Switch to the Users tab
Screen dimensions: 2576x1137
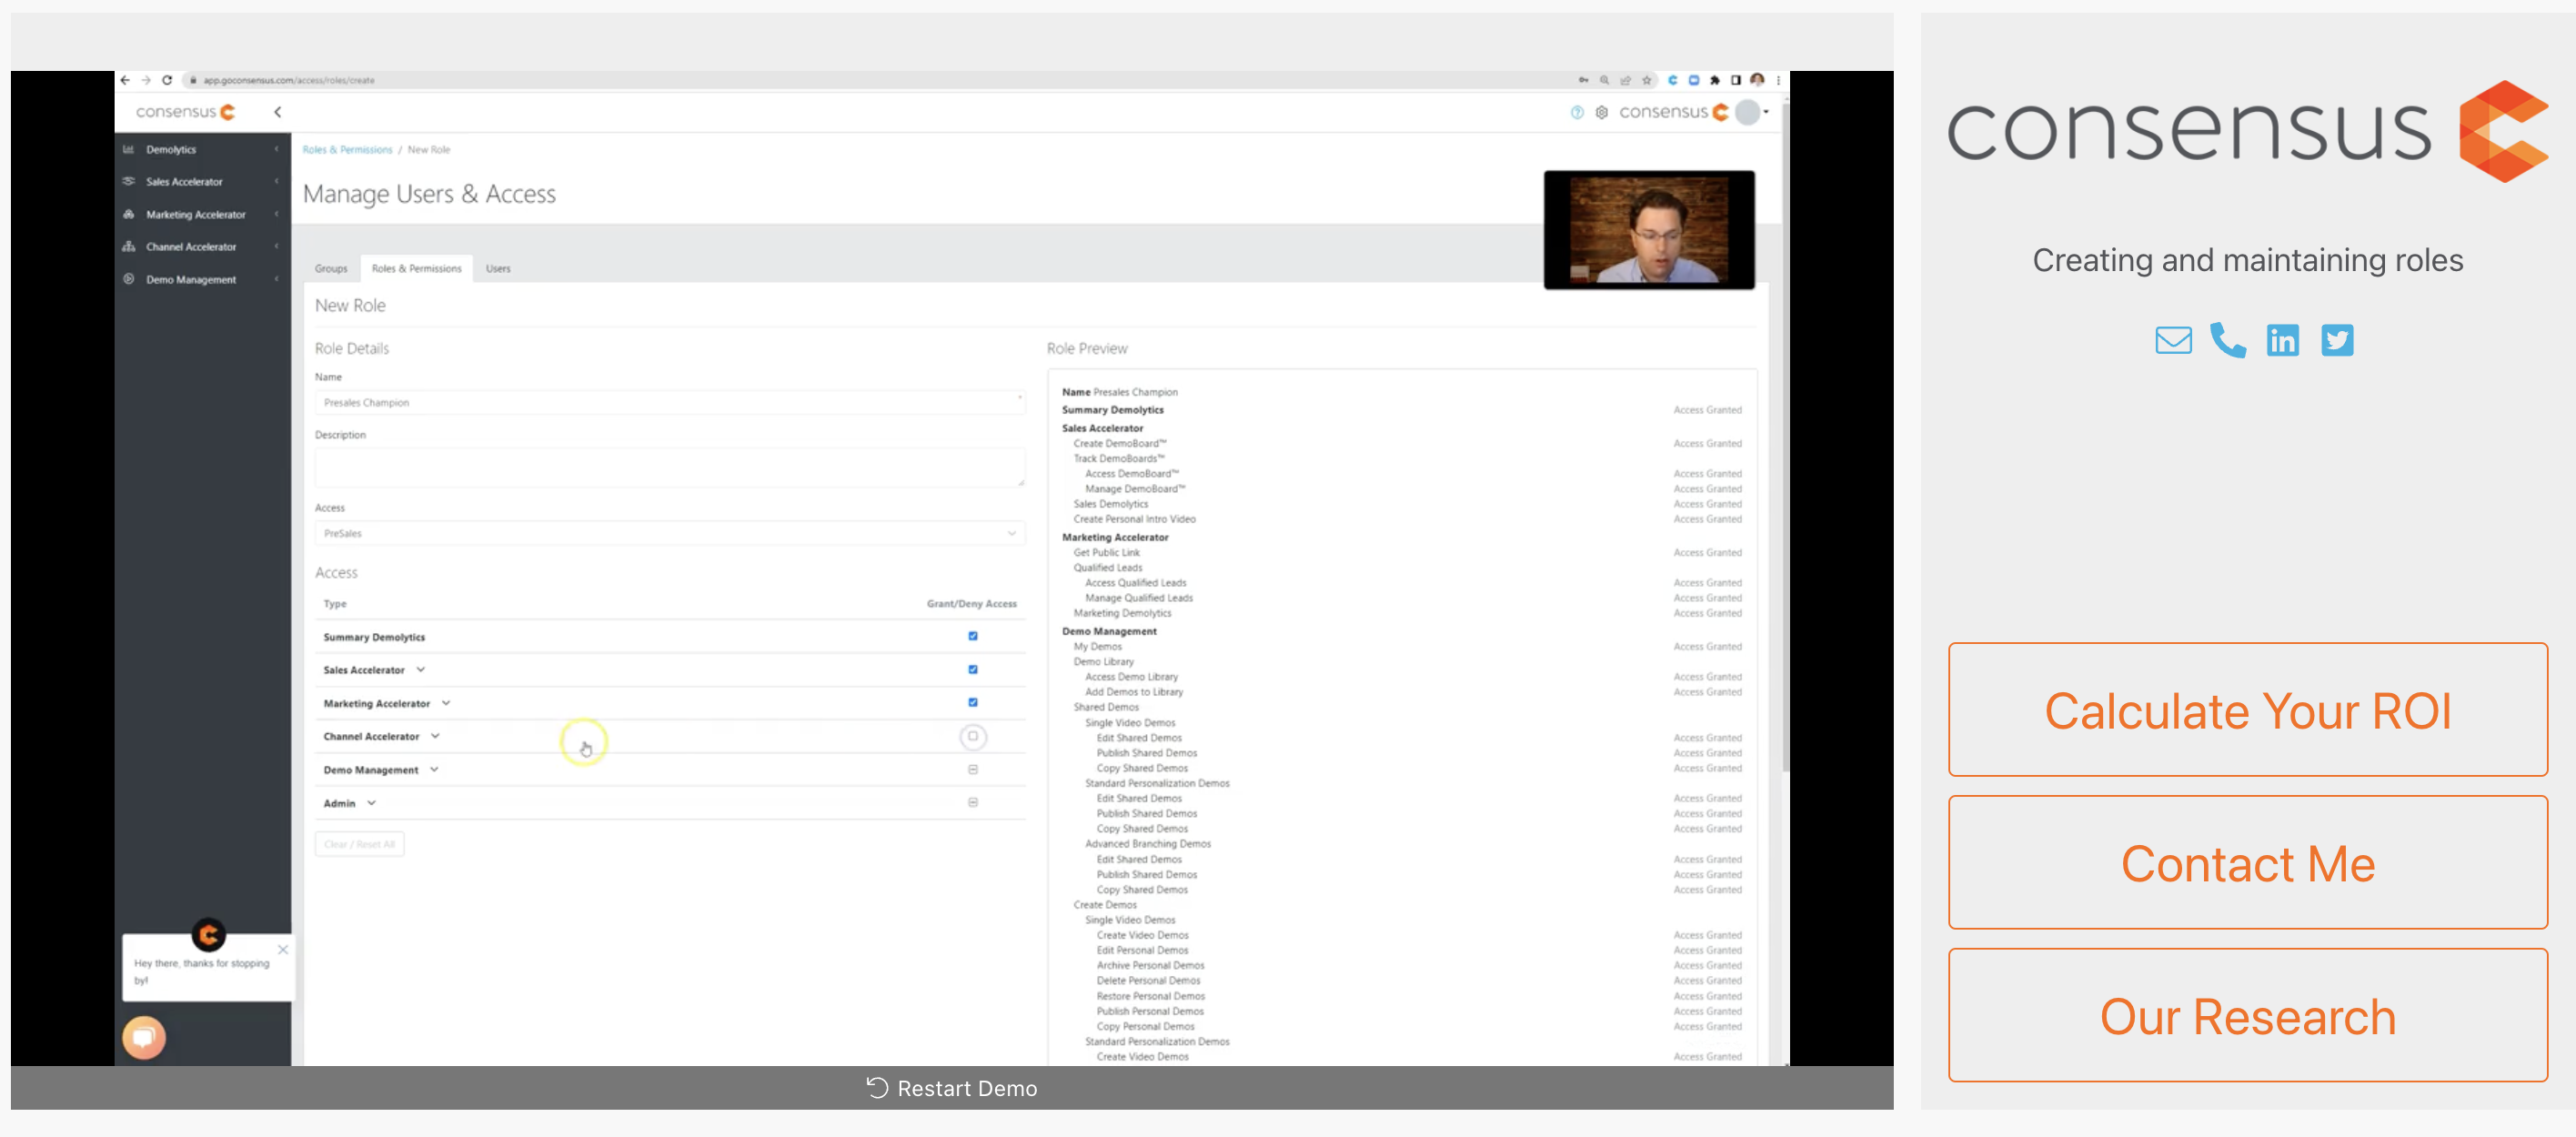pos(498,268)
